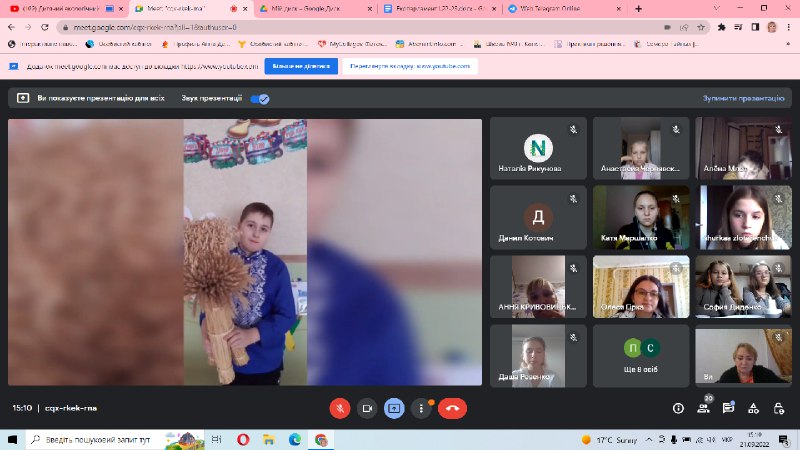Open Task View on the taskbar

pyautogui.click(x=216, y=439)
